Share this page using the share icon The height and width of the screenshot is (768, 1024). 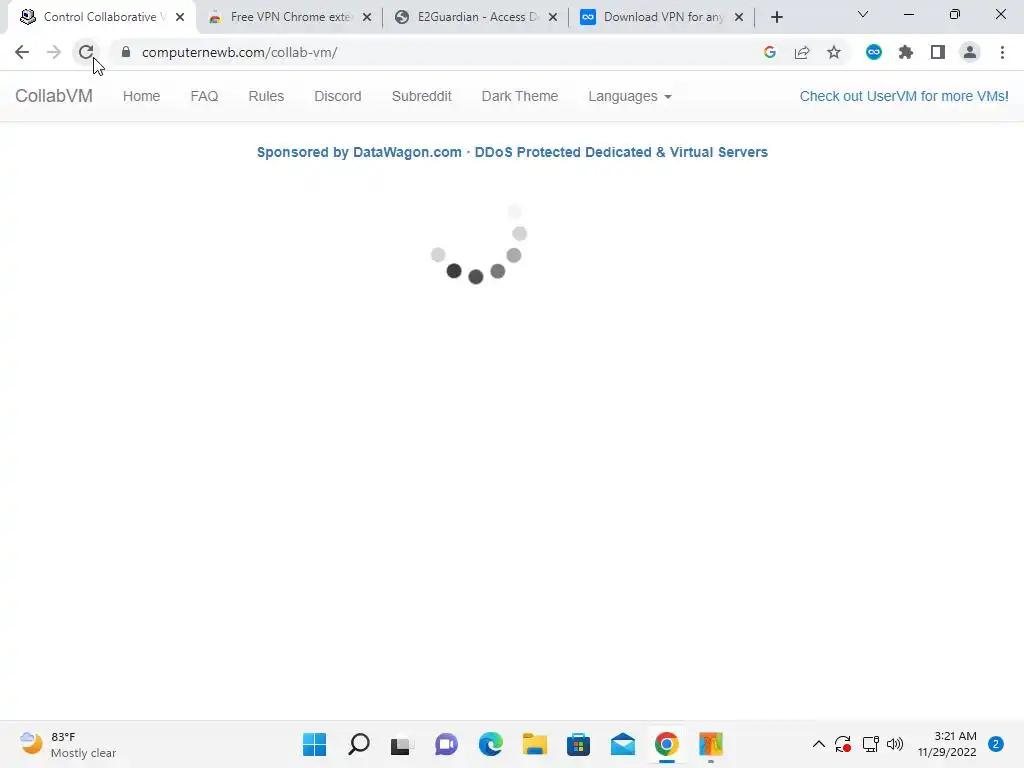[802, 52]
